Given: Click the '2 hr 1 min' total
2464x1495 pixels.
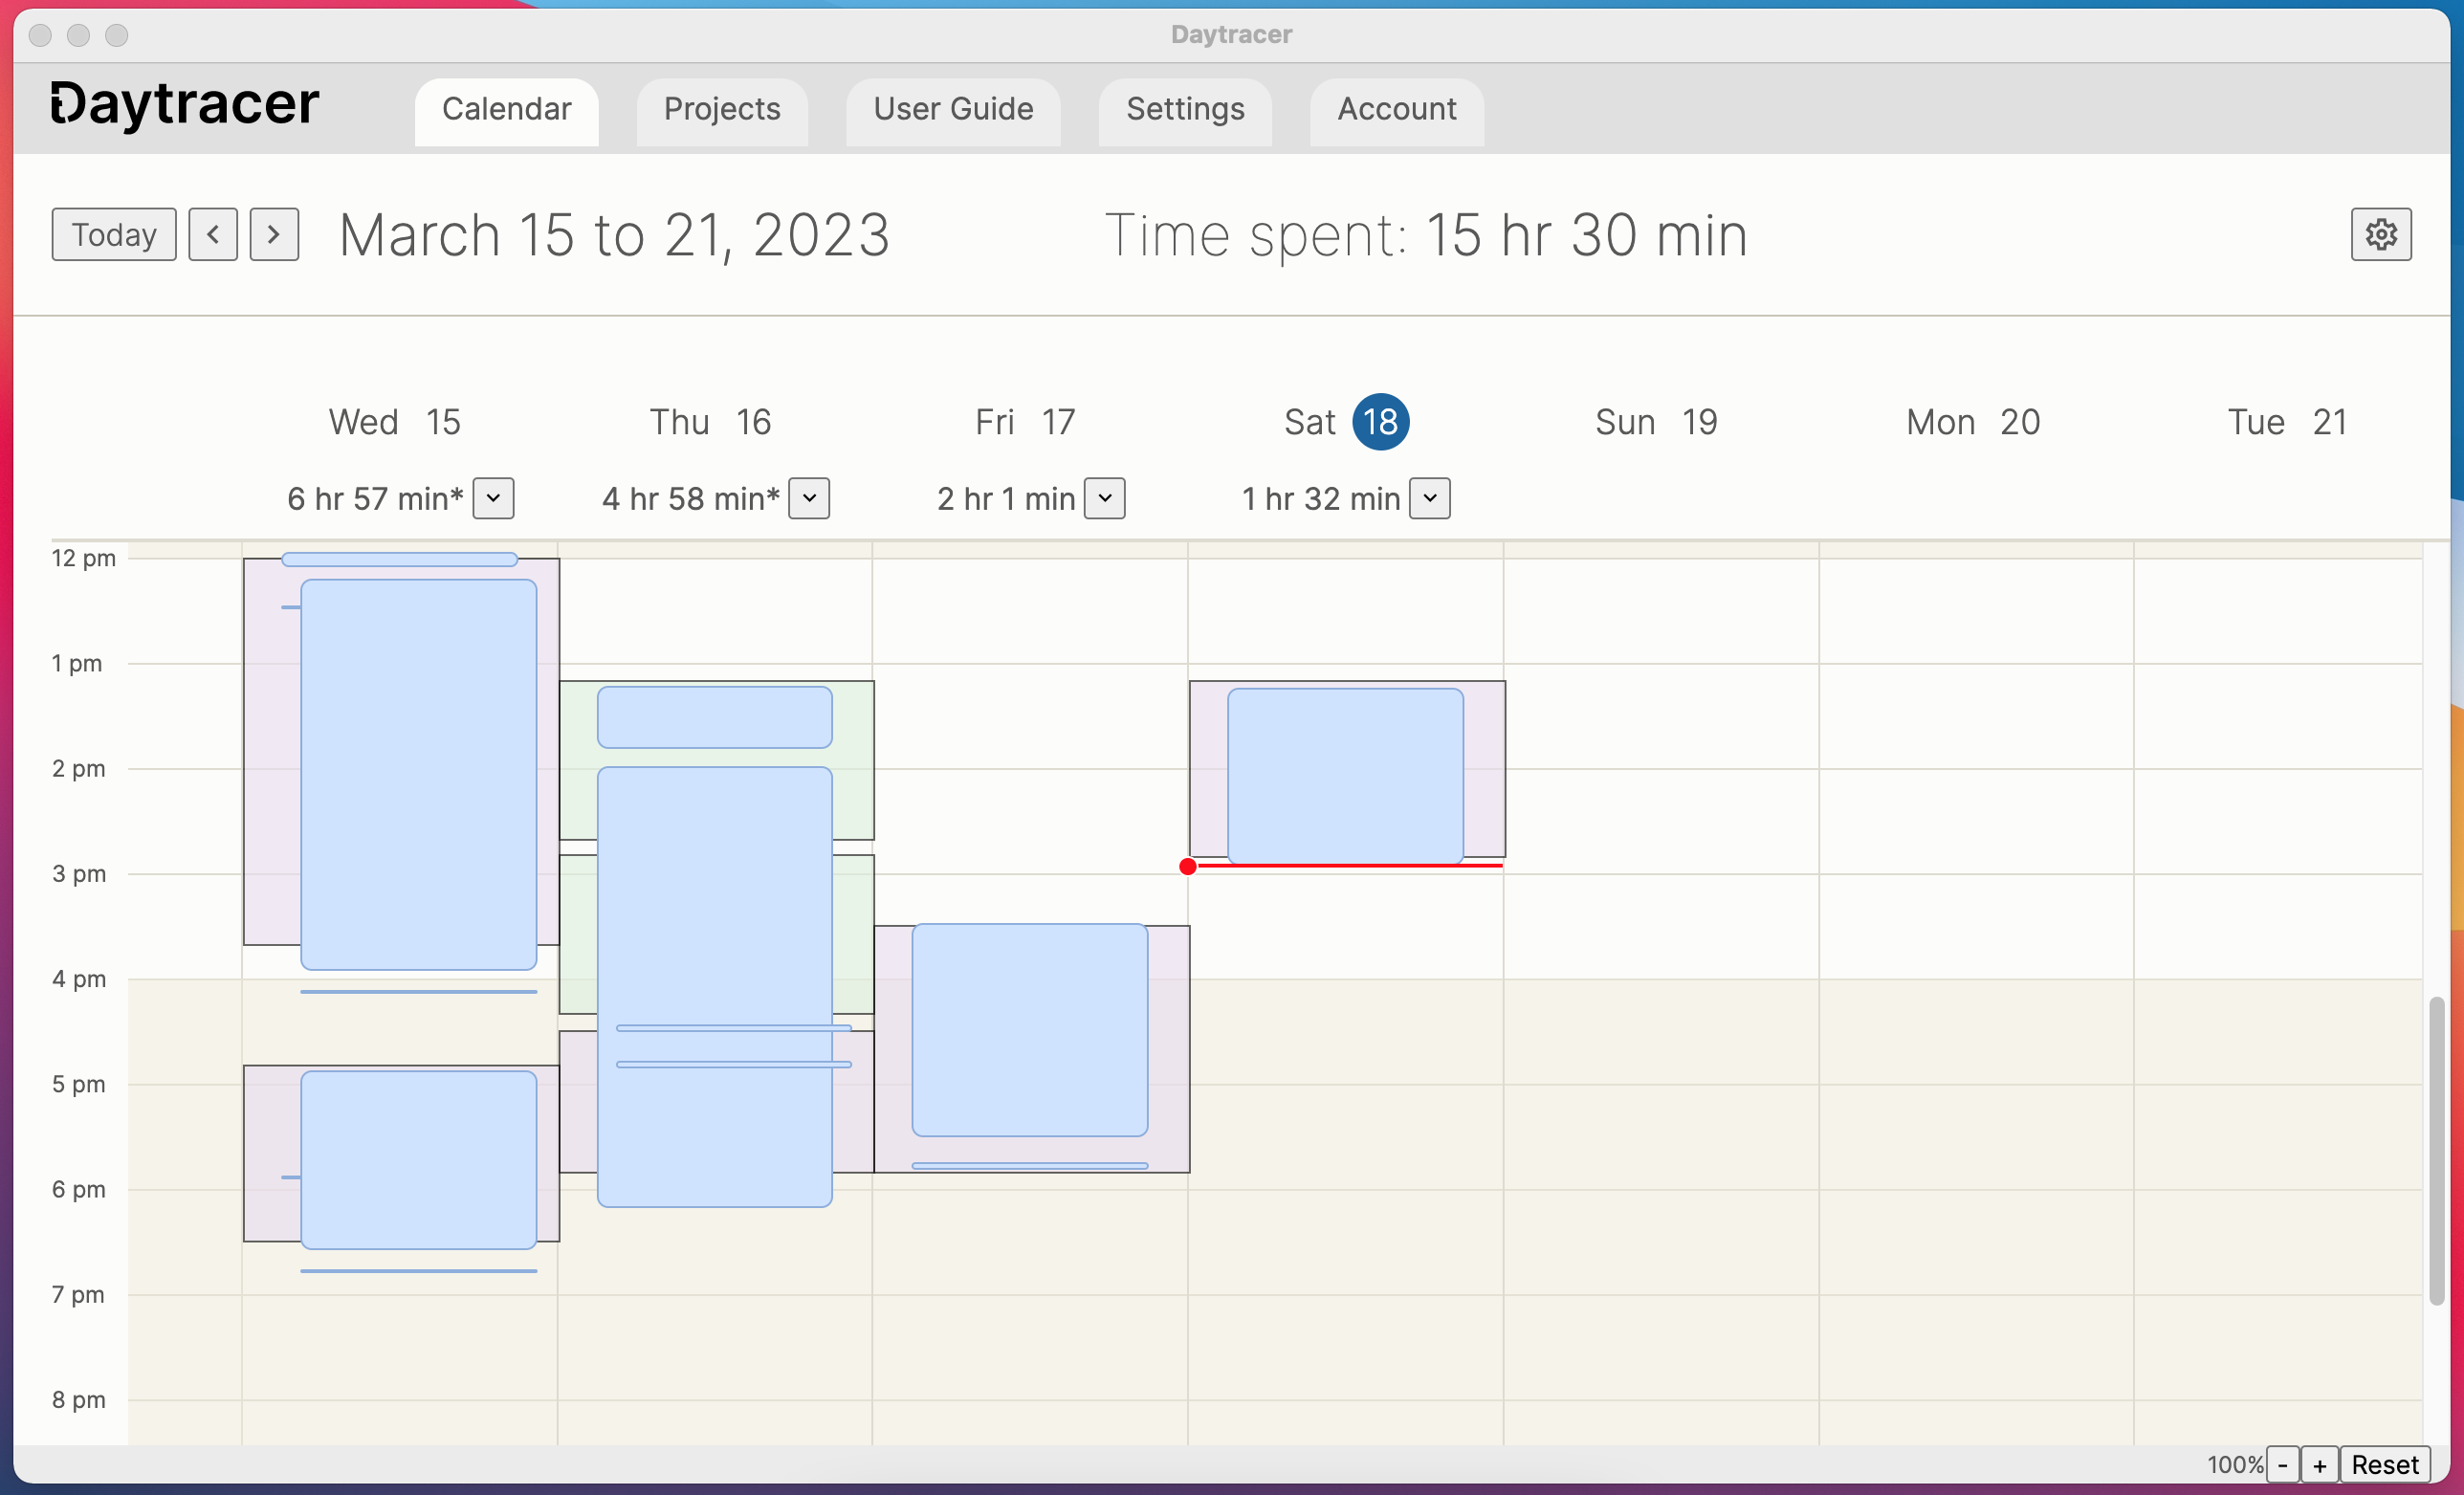Looking at the screenshot, I should (x=1006, y=498).
